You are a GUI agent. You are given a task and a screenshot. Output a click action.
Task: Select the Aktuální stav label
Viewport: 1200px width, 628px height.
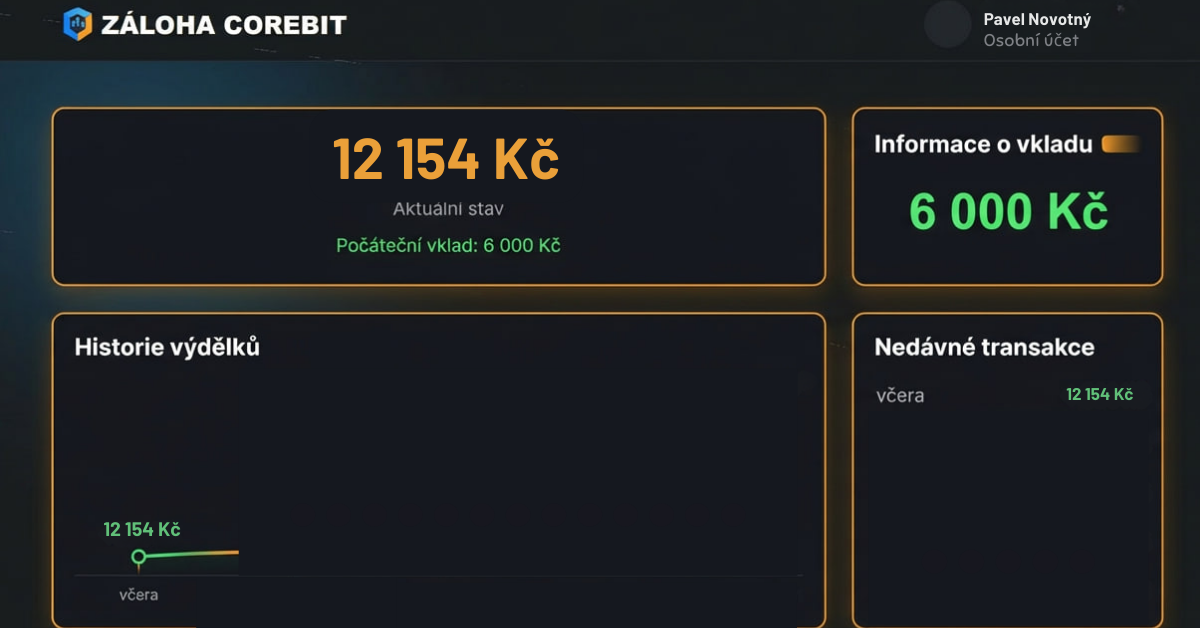tap(448, 209)
